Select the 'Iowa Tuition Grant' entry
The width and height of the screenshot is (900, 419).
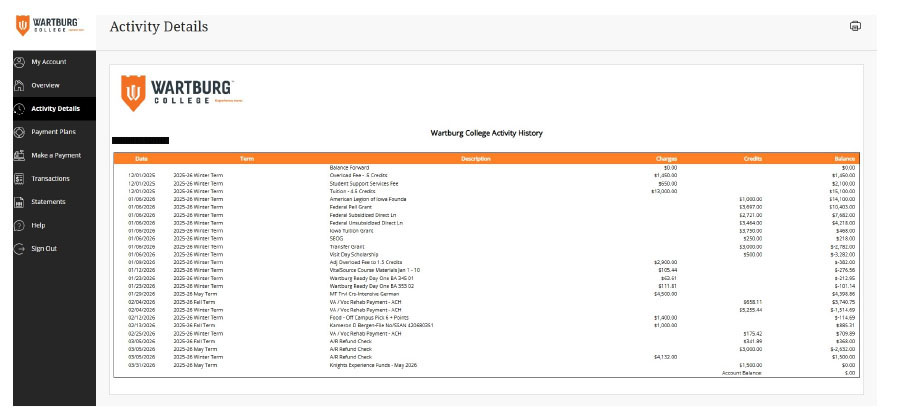click(351, 231)
